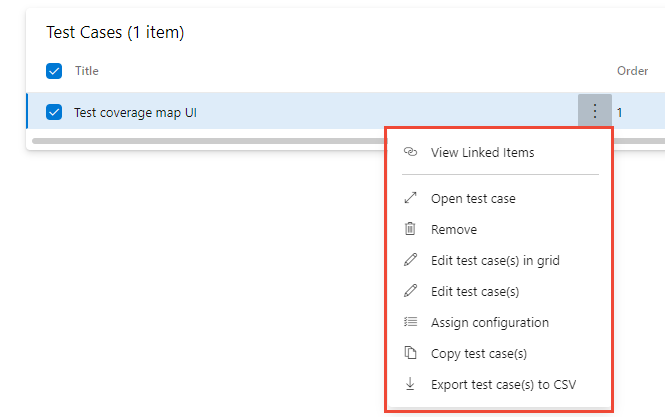Click the link icon beside View Linked Items
Image resolution: width=666 pixels, height=418 pixels.
click(x=410, y=153)
